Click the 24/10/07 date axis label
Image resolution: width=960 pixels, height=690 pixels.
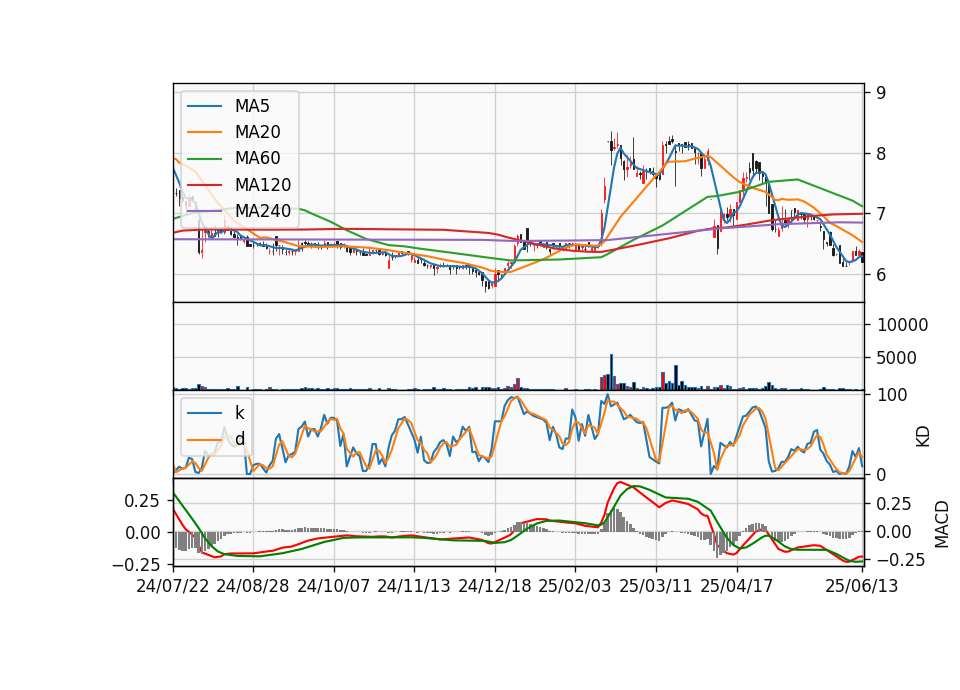click(334, 586)
